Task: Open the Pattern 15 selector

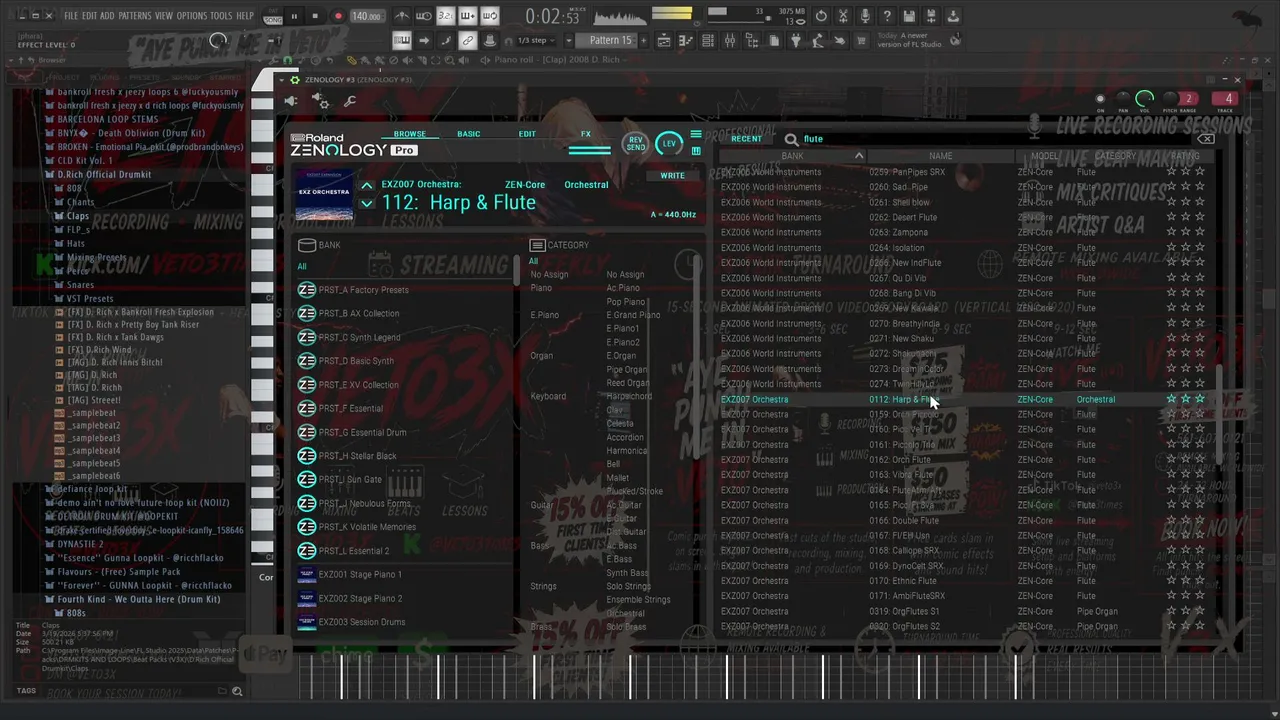Action: click(611, 41)
